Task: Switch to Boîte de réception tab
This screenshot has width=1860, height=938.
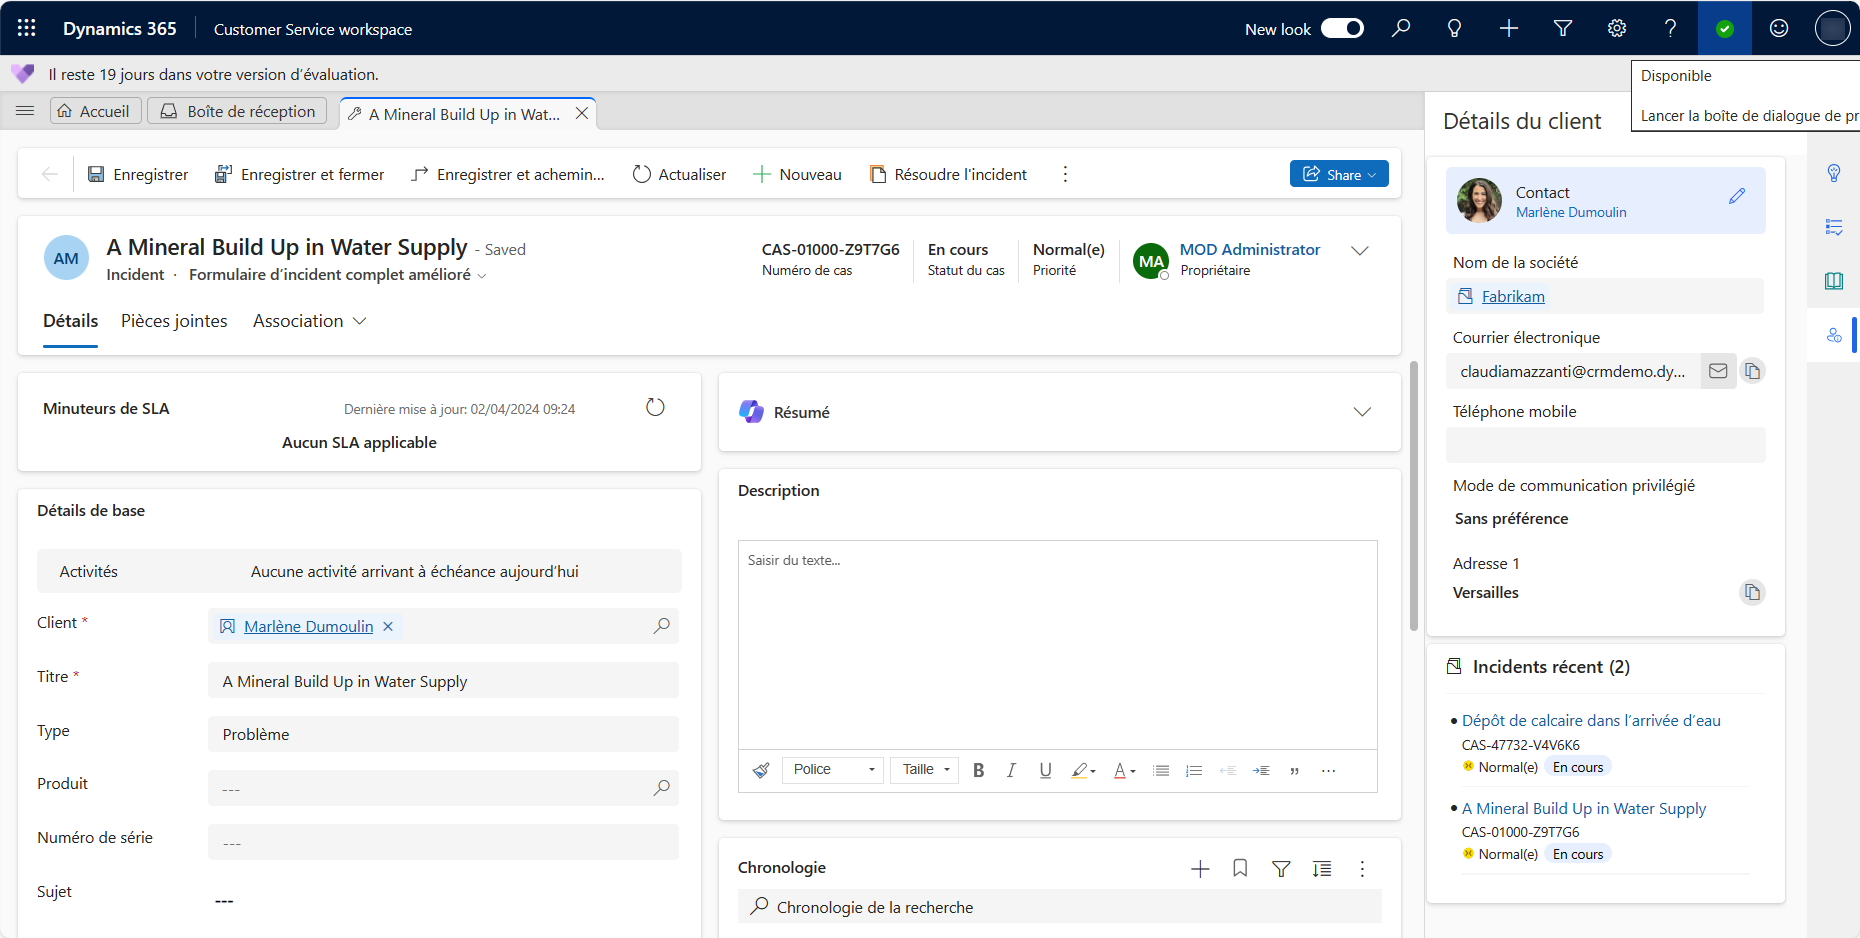Action: pos(238,111)
